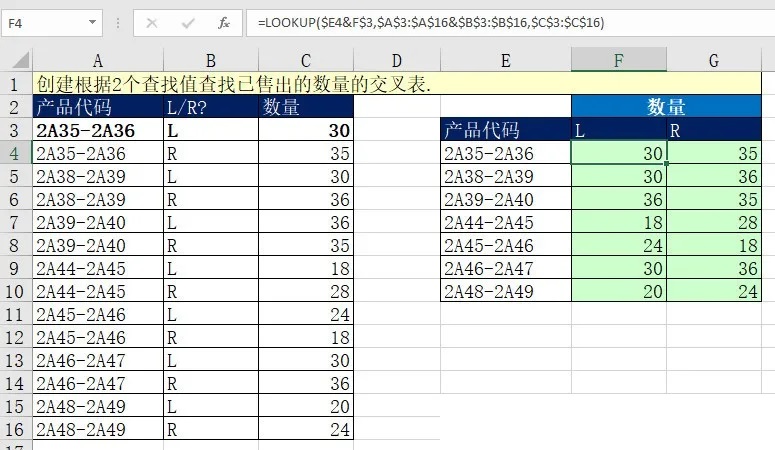The width and height of the screenshot is (775, 450).
Task: Select cell A12 containing 2A45-2A46
Action: pyautogui.click(x=98, y=337)
